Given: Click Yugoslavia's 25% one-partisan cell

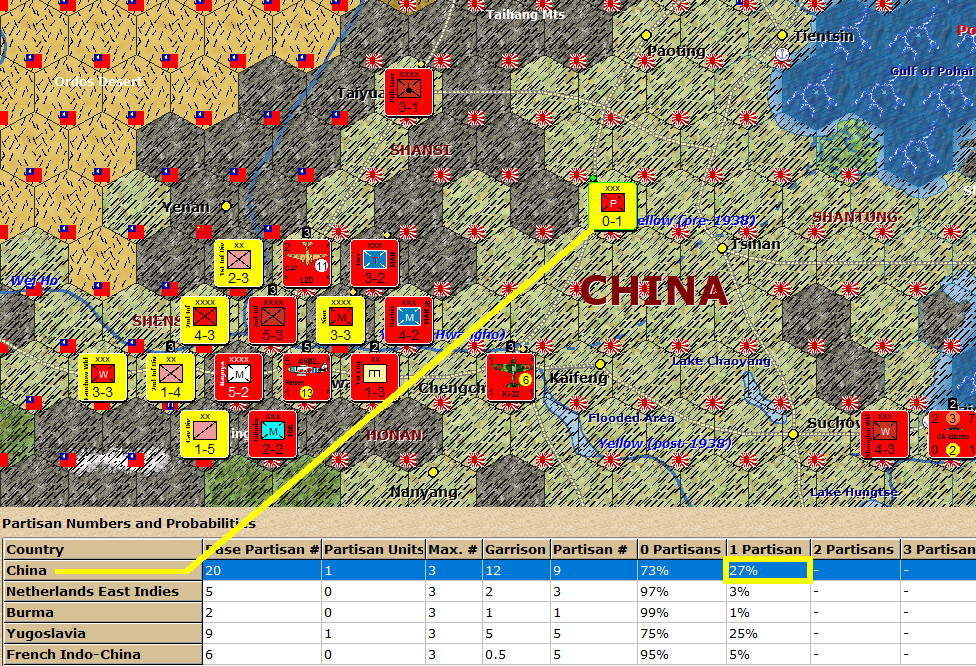Looking at the screenshot, I should [x=768, y=634].
